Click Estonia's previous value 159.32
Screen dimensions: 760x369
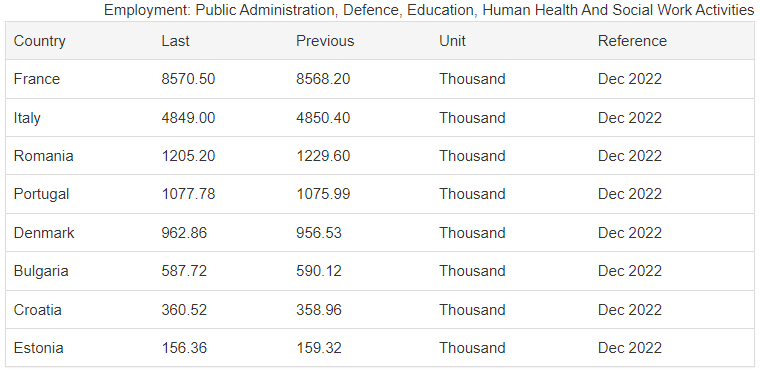pyautogui.click(x=318, y=348)
